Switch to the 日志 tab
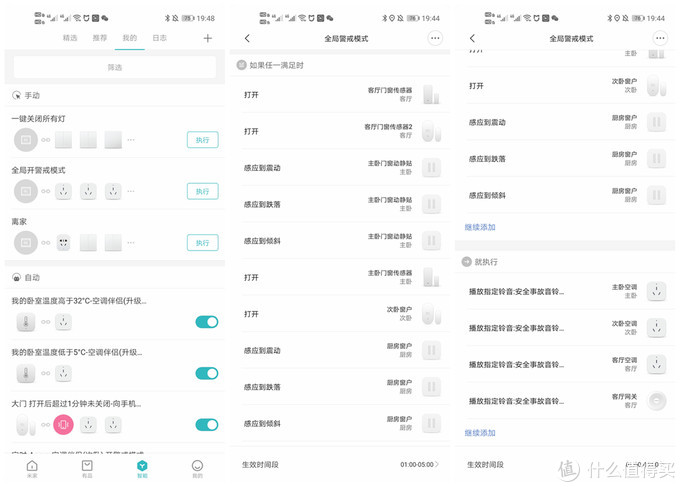680x487 pixels. (x=160, y=38)
